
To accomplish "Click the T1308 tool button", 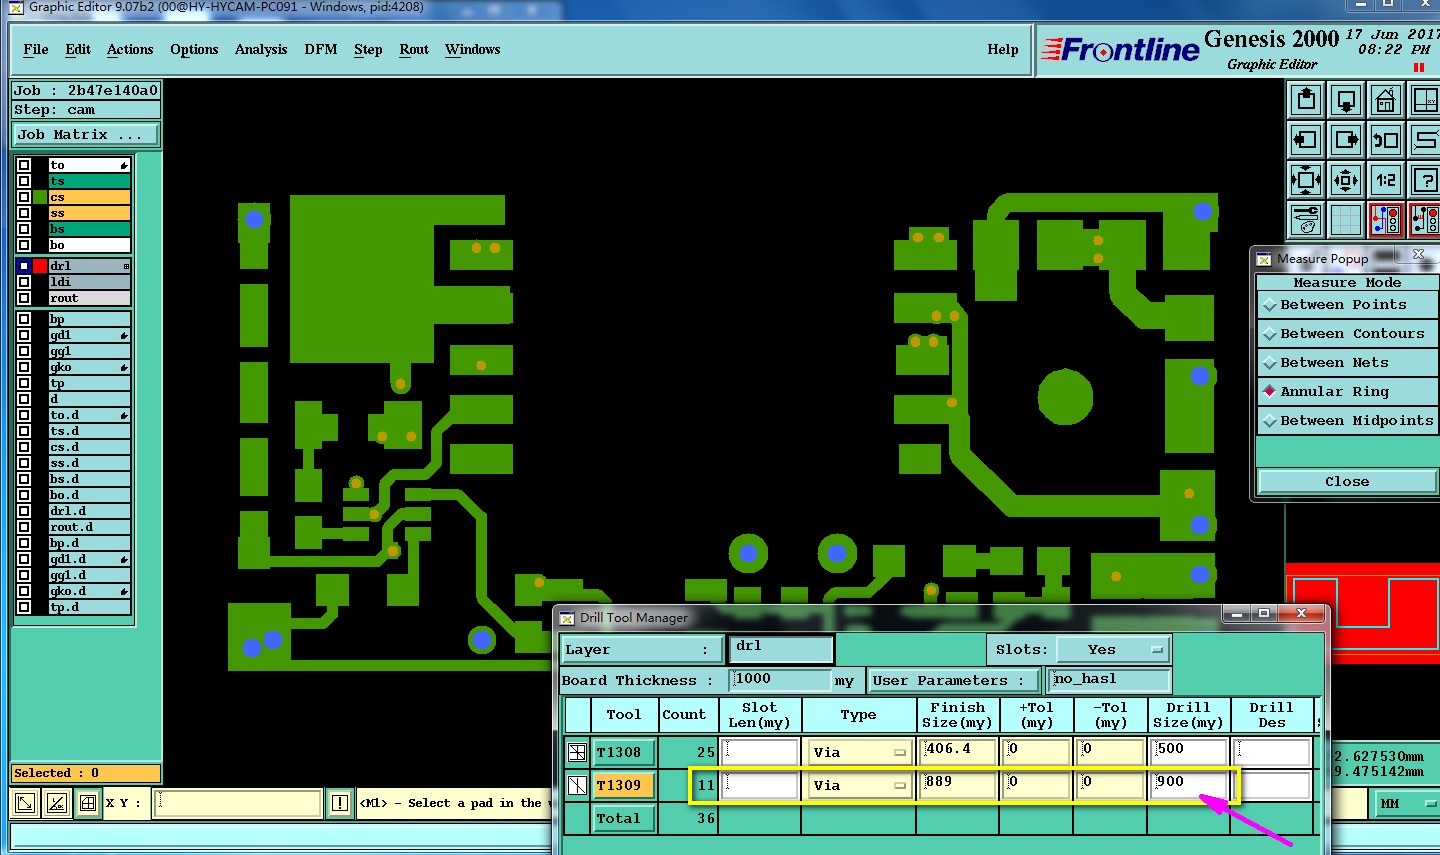I will [x=625, y=752].
